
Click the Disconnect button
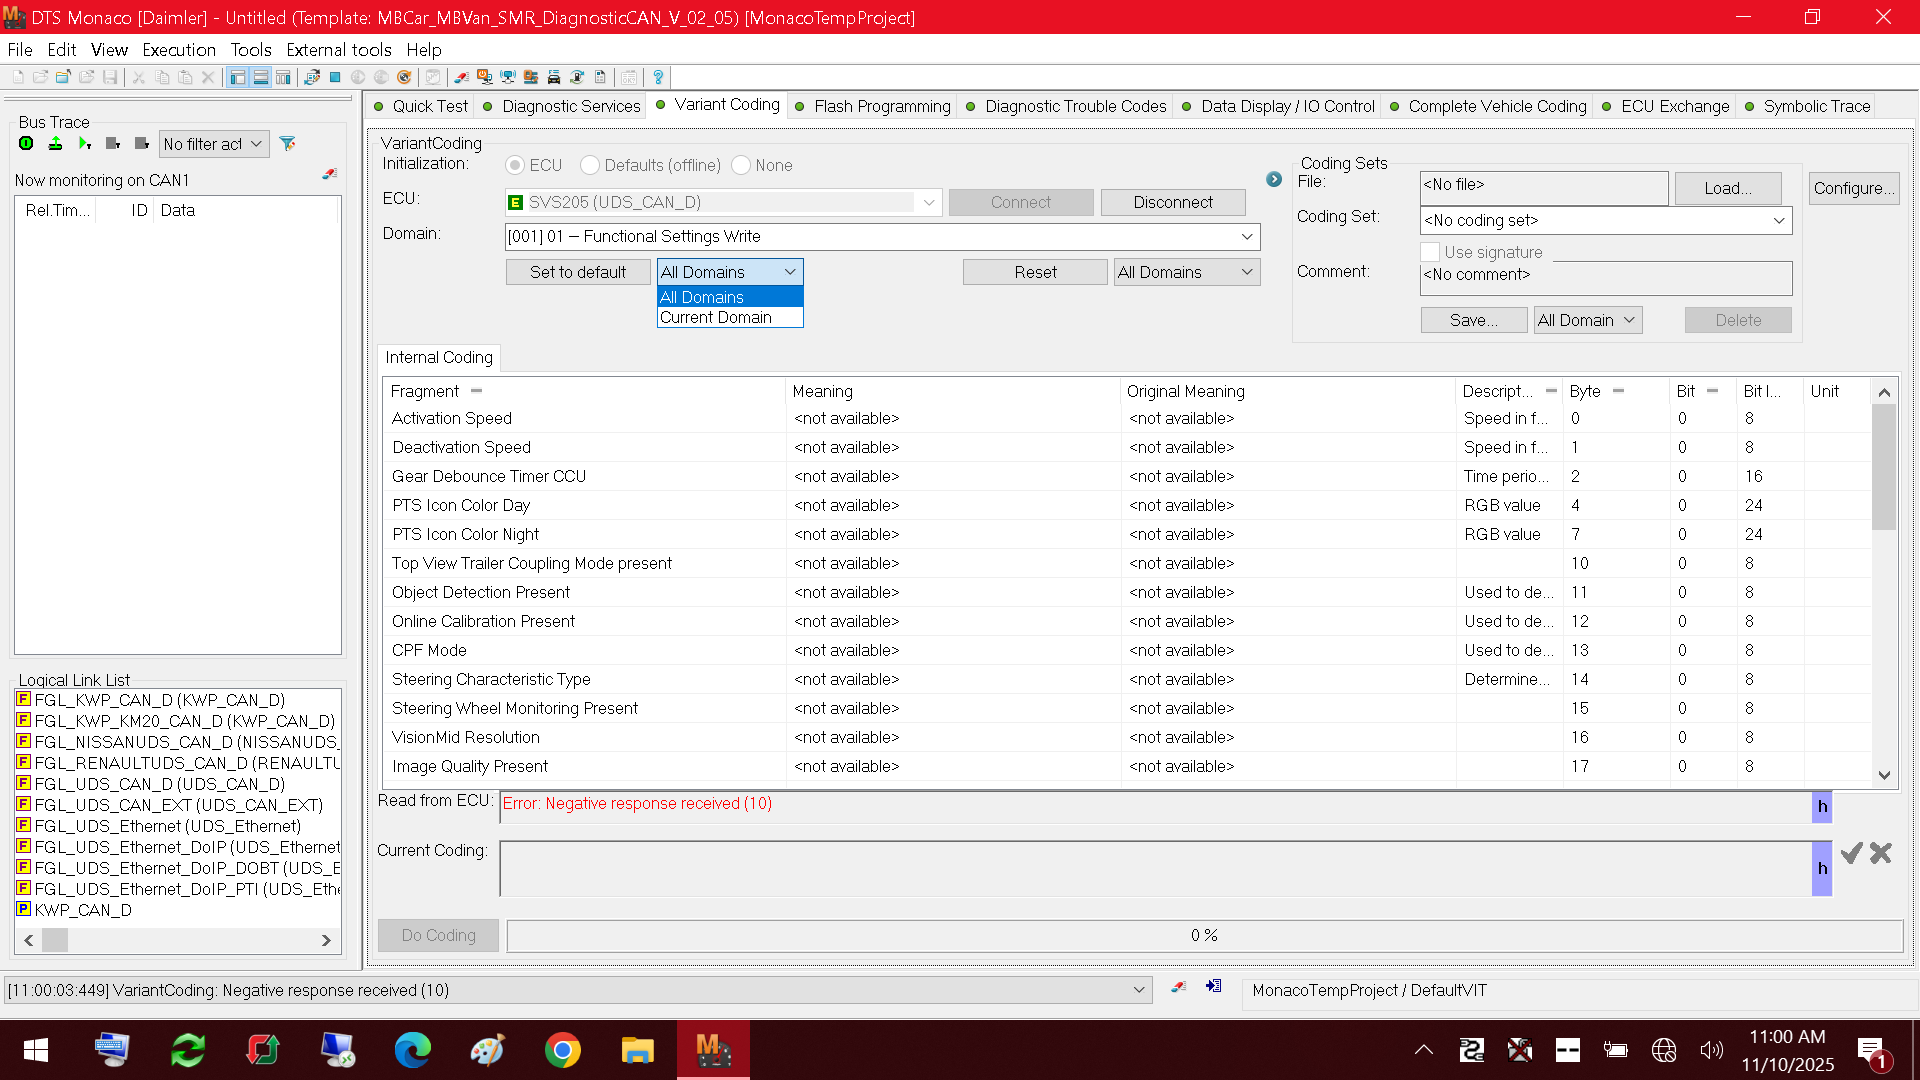tap(1173, 202)
